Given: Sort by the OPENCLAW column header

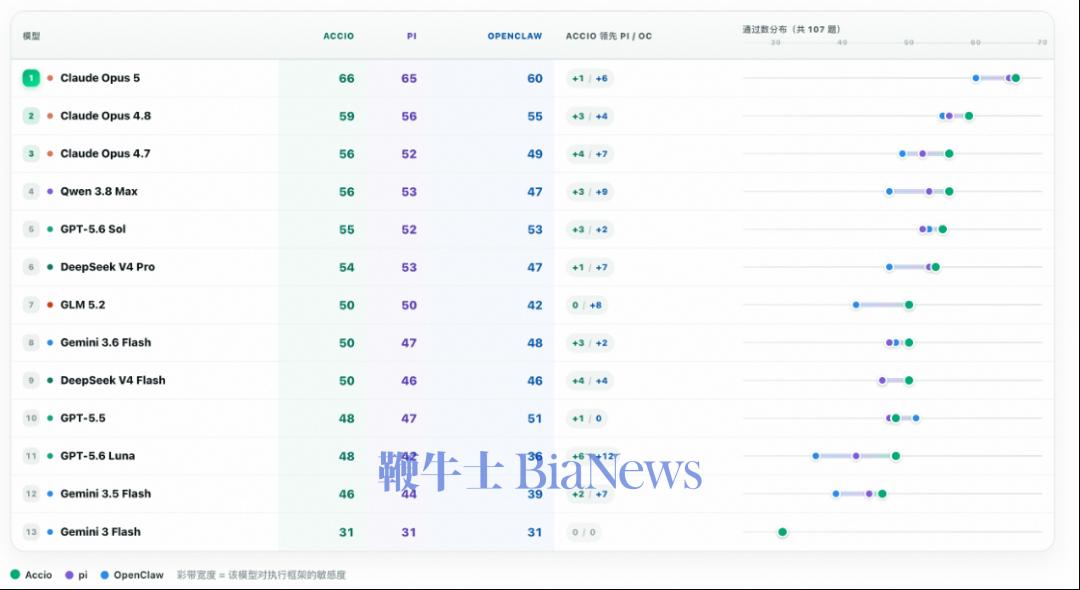Looking at the screenshot, I should (x=515, y=36).
